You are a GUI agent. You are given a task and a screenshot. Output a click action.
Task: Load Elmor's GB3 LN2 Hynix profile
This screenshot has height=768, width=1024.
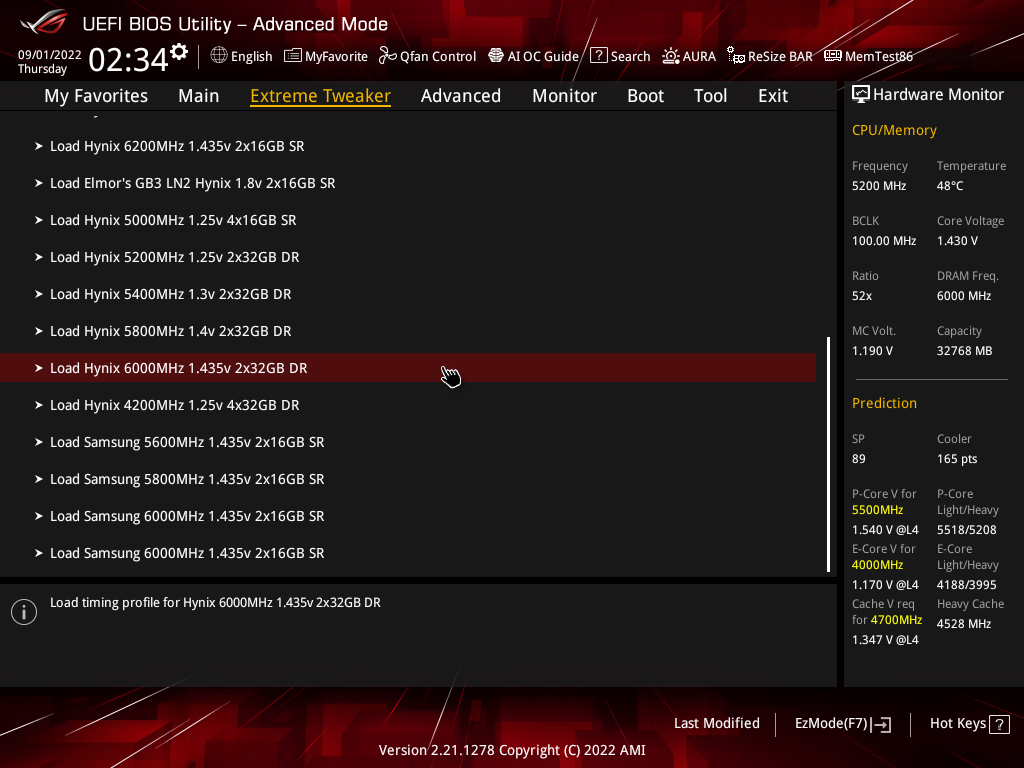408,184
